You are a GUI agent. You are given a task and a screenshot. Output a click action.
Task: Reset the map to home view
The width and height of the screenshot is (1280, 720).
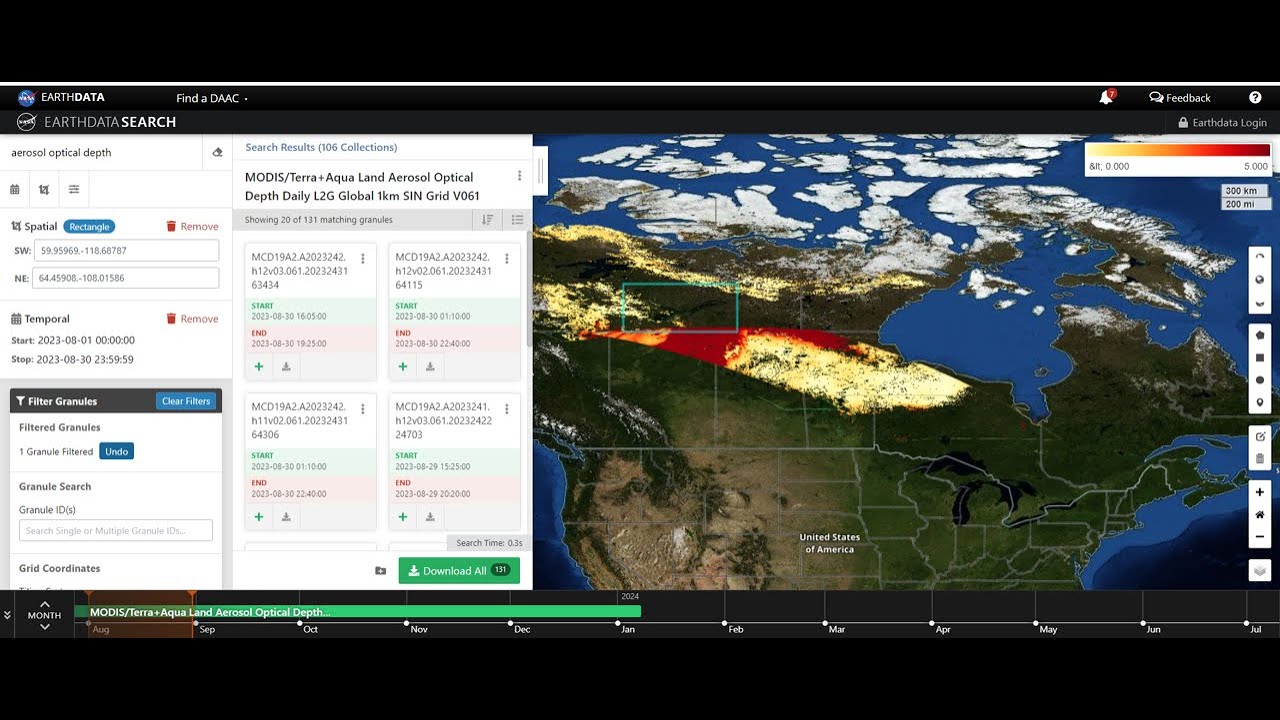(x=1260, y=514)
